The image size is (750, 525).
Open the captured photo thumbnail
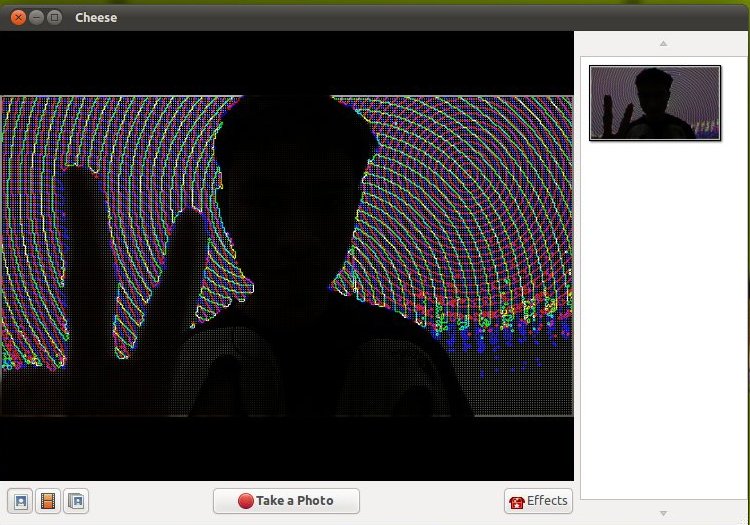[655, 103]
